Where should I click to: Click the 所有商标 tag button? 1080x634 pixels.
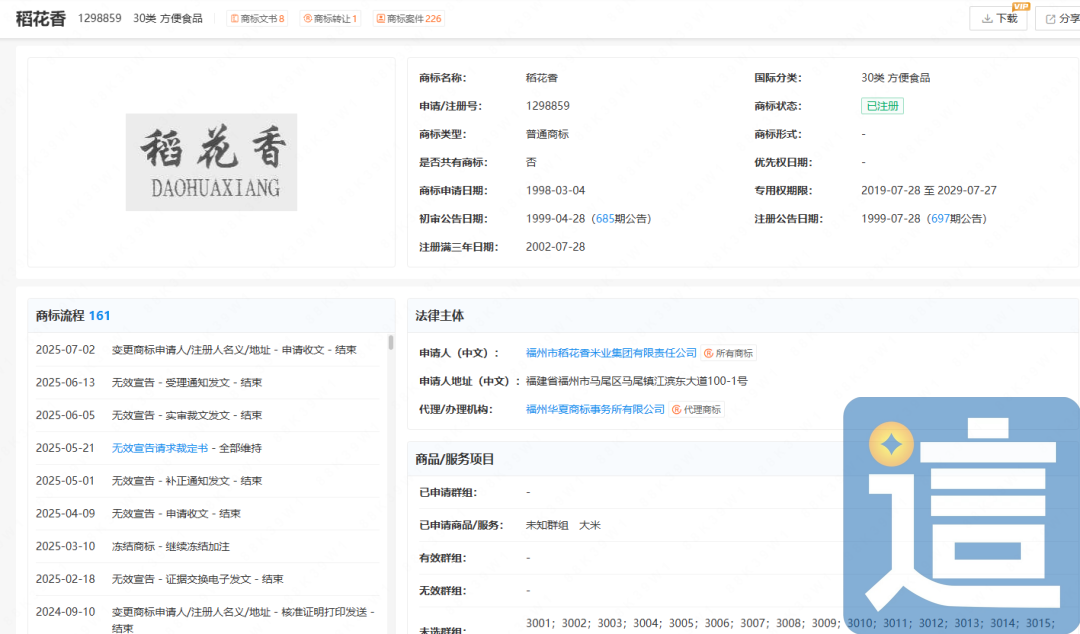coord(729,353)
